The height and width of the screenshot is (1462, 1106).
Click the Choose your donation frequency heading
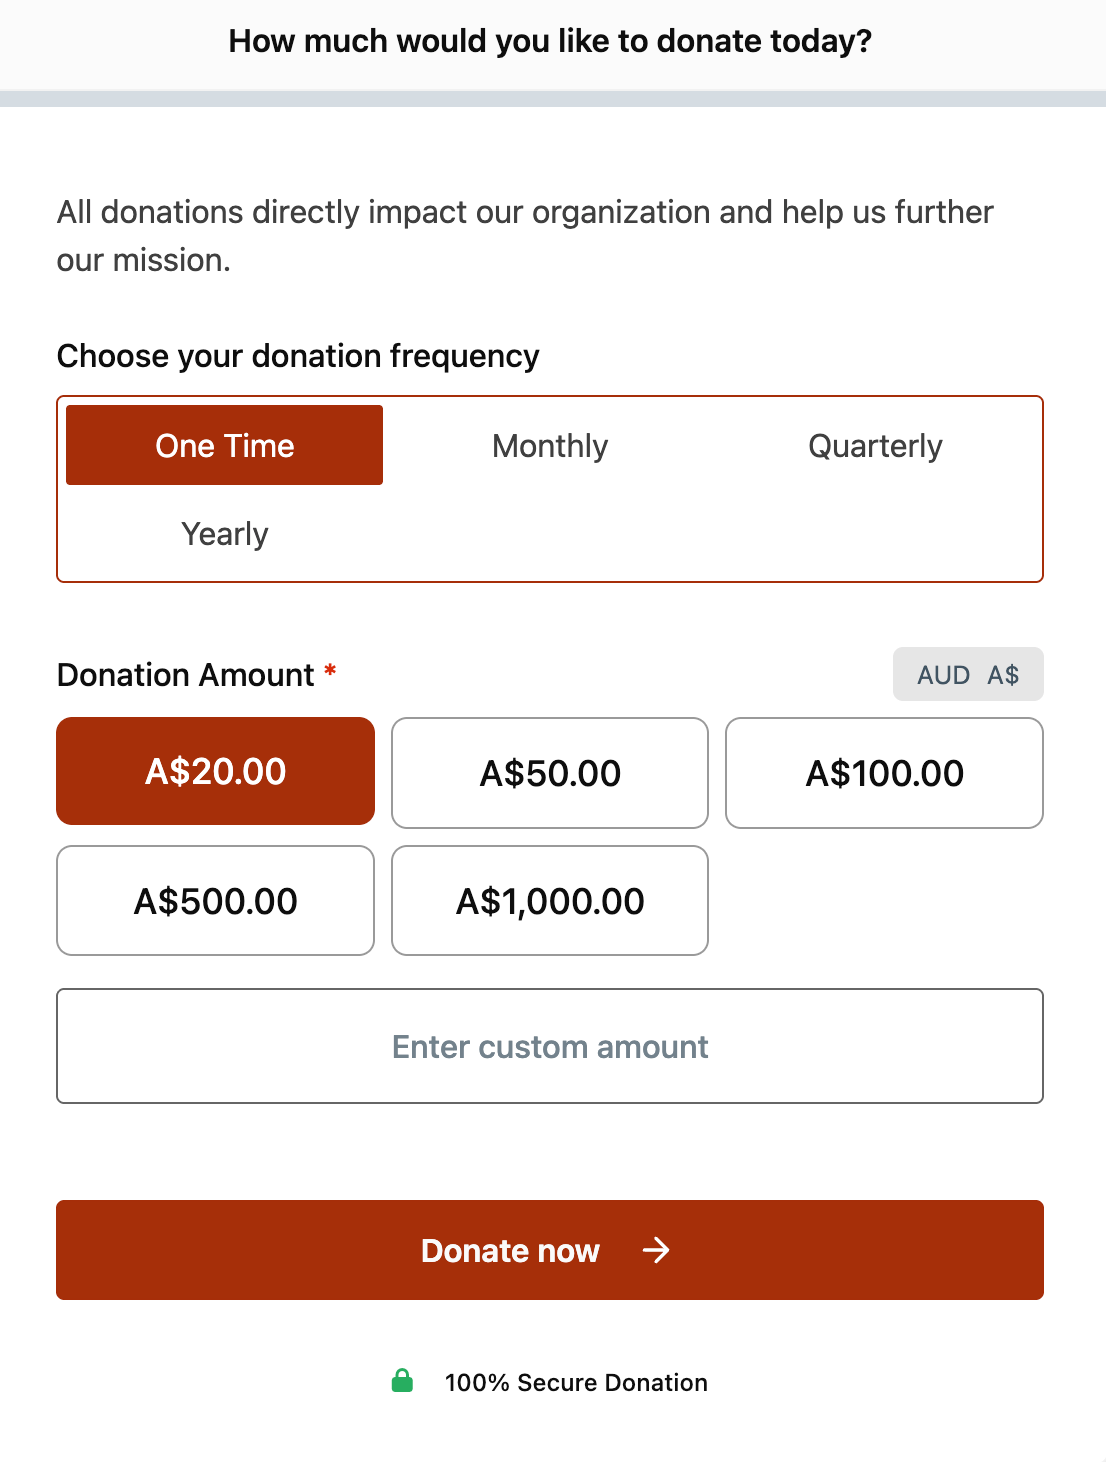tap(297, 356)
